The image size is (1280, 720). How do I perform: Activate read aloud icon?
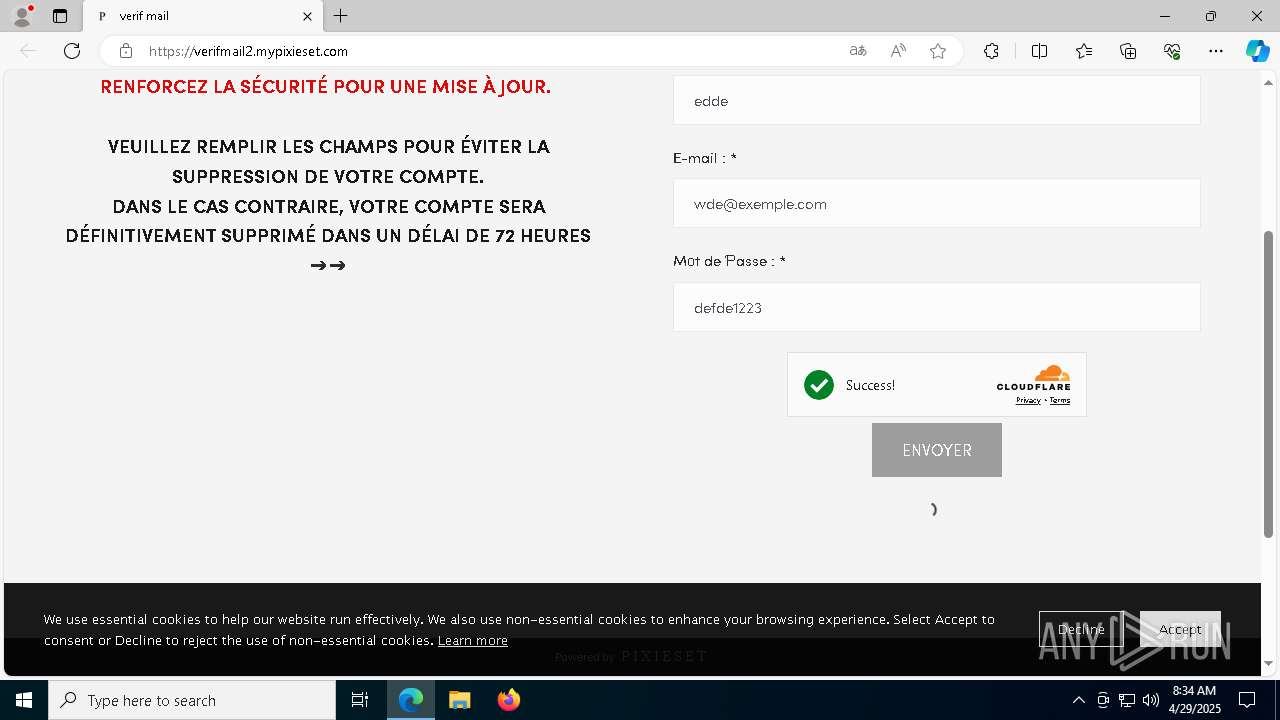tap(898, 51)
